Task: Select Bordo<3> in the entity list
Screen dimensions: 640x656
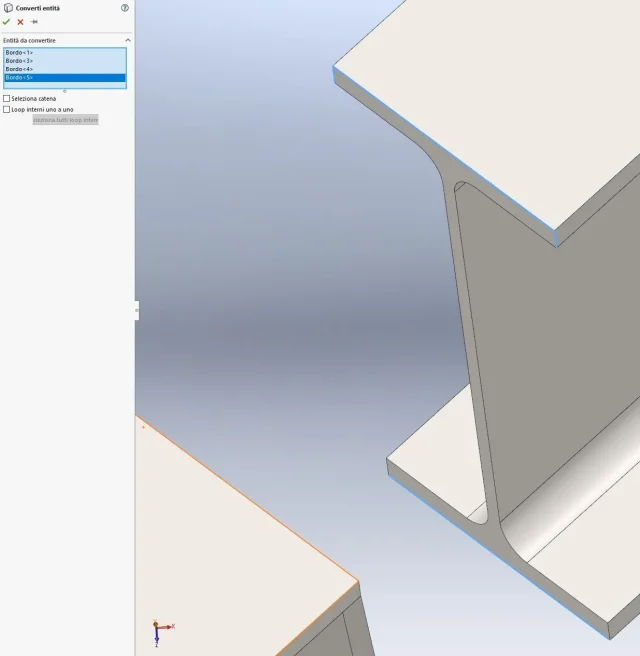Action: pyautogui.click(x=65, y=61)
